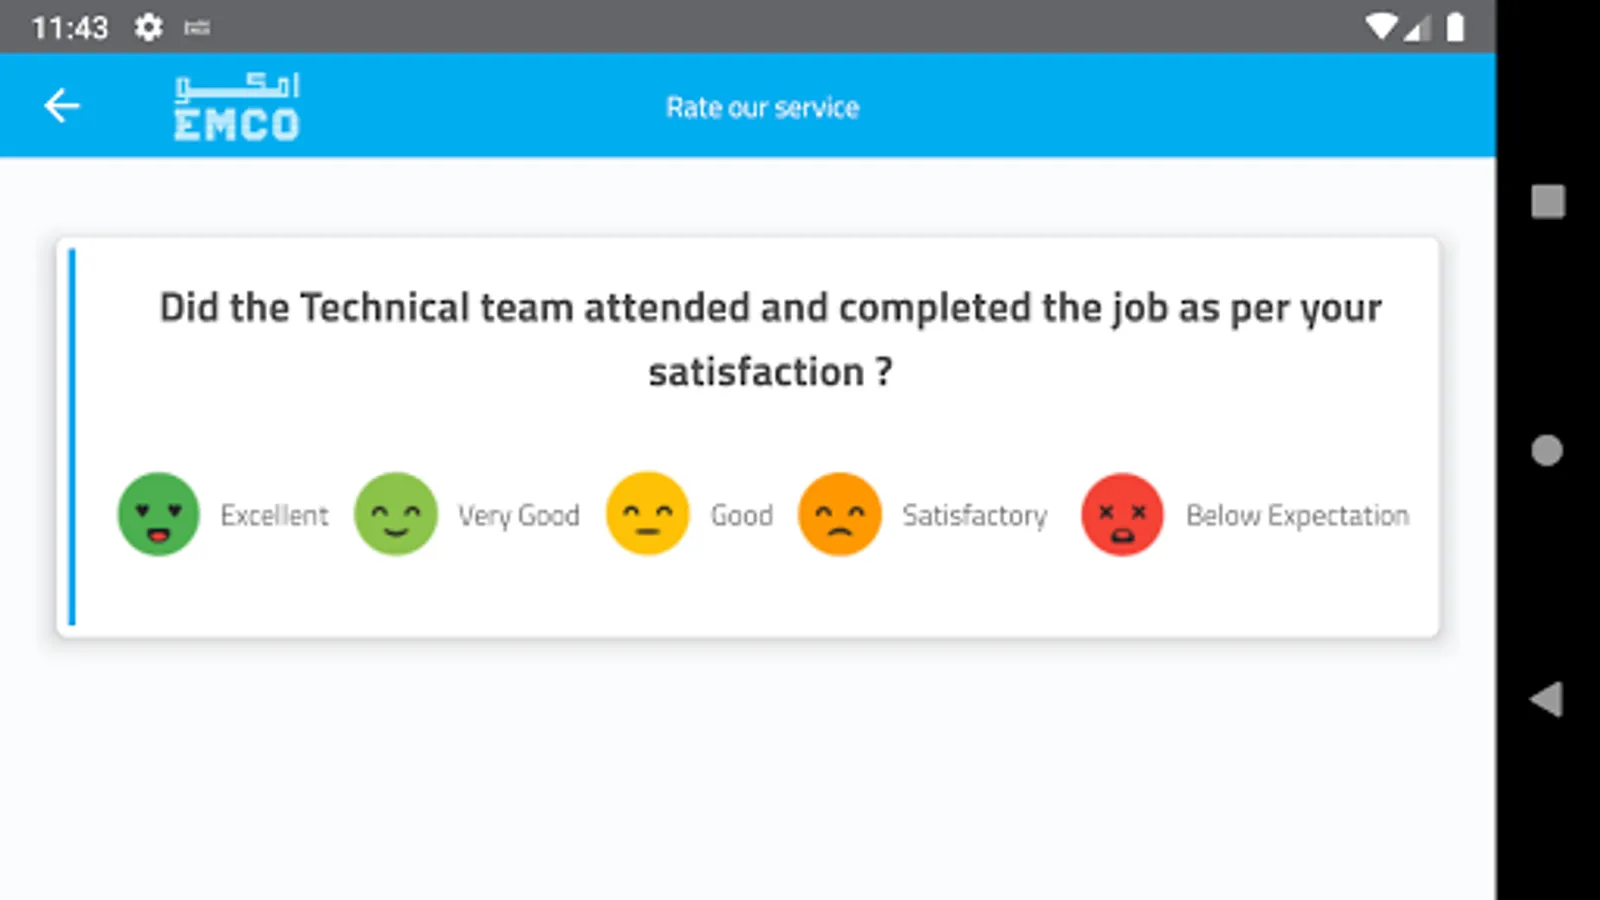Click the Satisfactory rating label
The height and width of the screenshot is (900, 1600).
point(975,516)
